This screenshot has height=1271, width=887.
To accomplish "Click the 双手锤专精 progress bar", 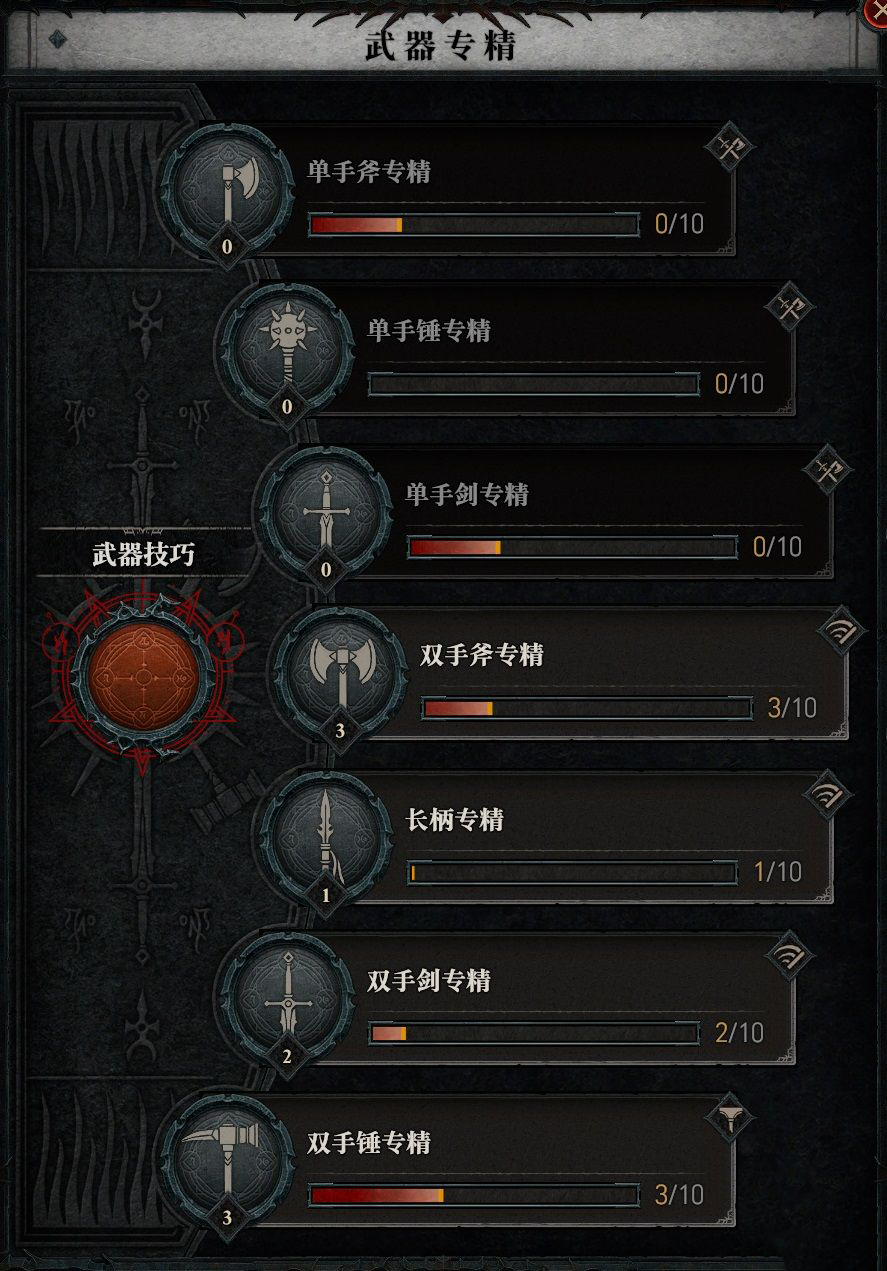I will tap(474, 1195).
